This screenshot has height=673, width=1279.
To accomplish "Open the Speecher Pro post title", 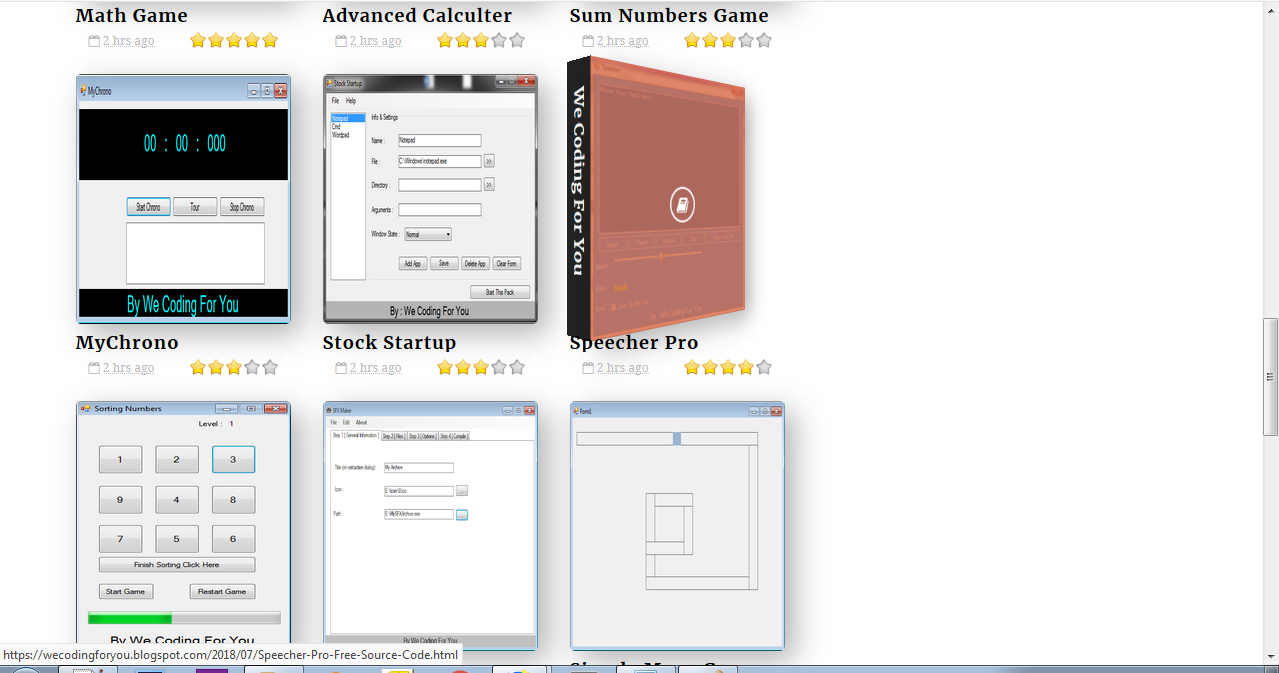I will click(x=634, y=342).
